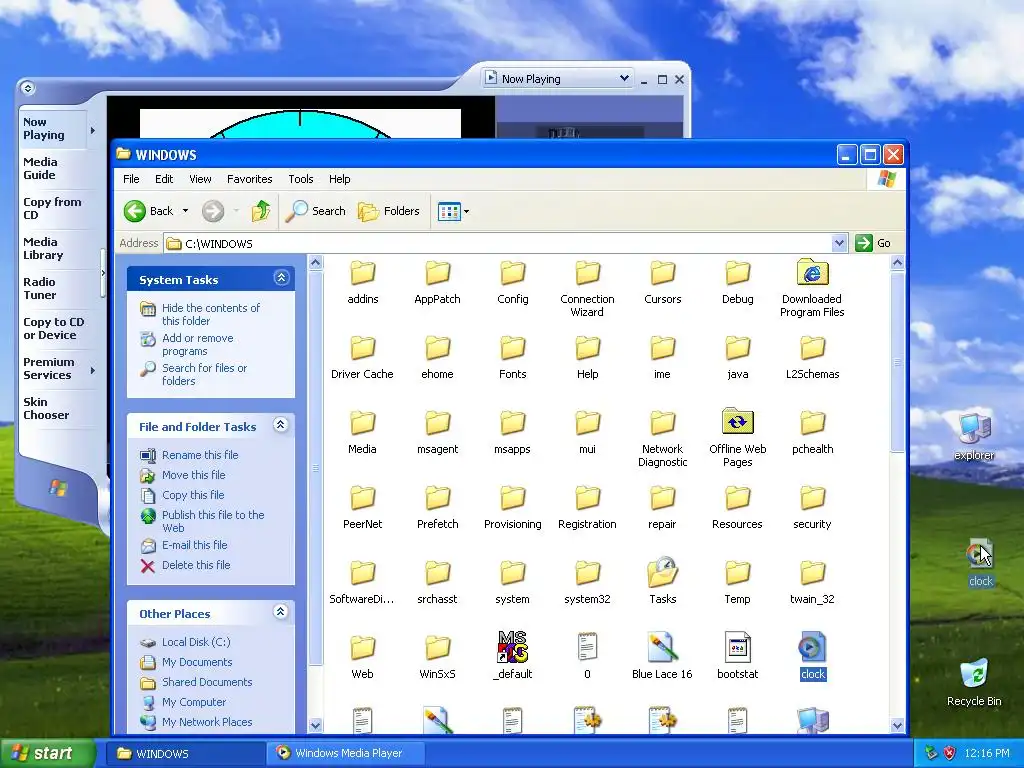Click Delete this file link

(196, 565)
